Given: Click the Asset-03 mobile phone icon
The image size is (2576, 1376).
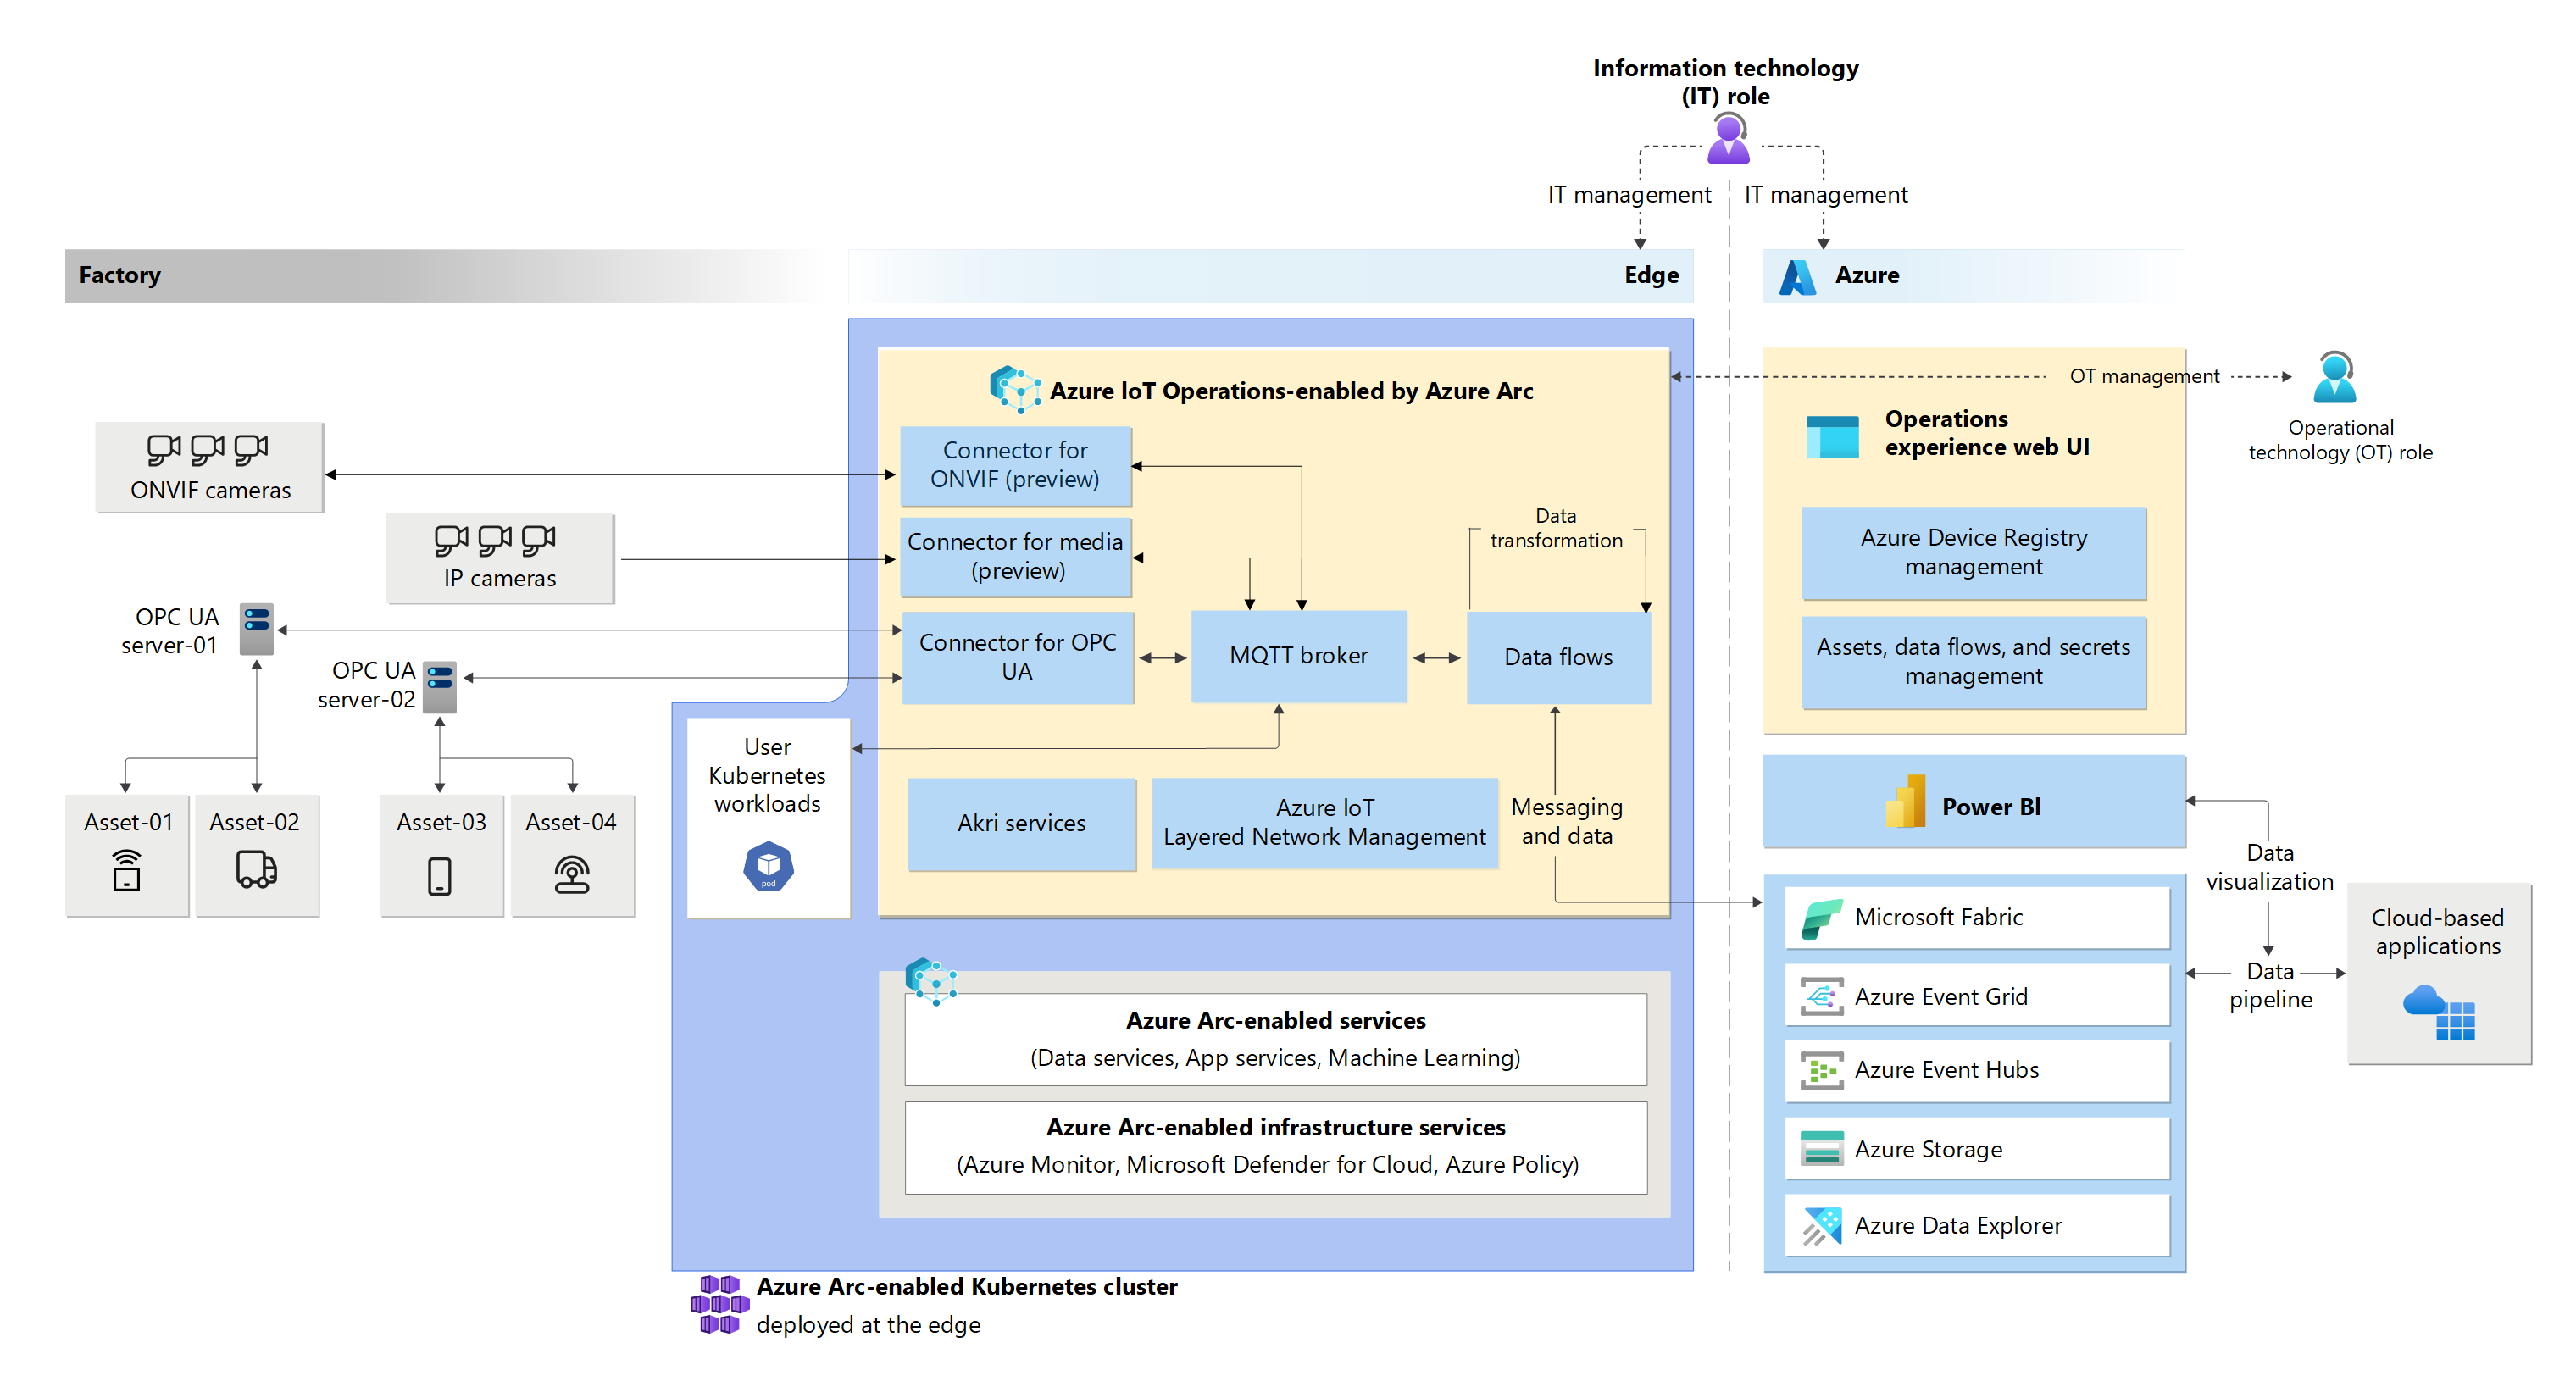Looking at the screenshot, I should tap(439, 877).
